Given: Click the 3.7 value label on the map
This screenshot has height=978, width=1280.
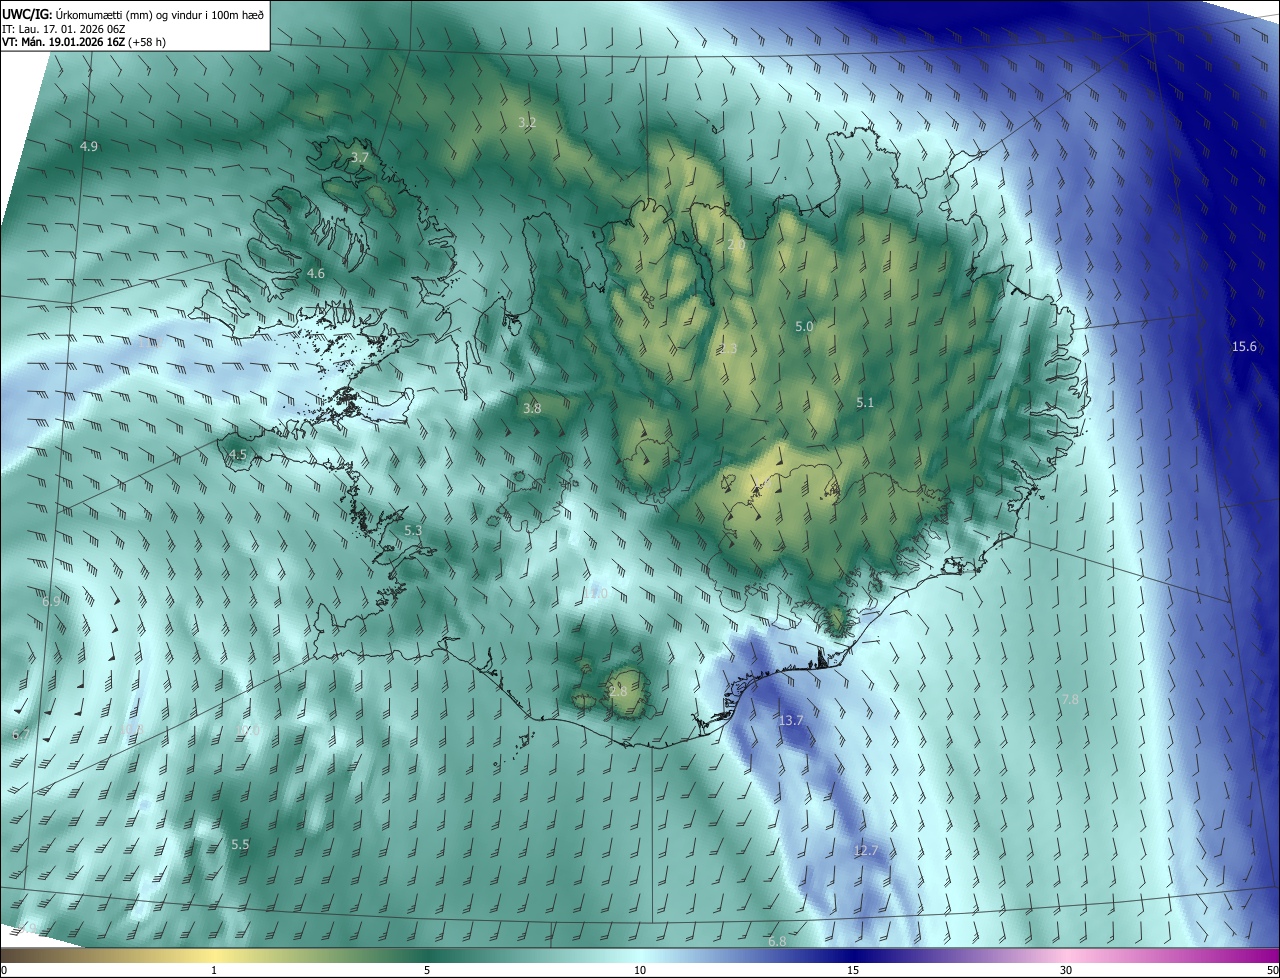Looking at the screenshot, I should [360, 158].
